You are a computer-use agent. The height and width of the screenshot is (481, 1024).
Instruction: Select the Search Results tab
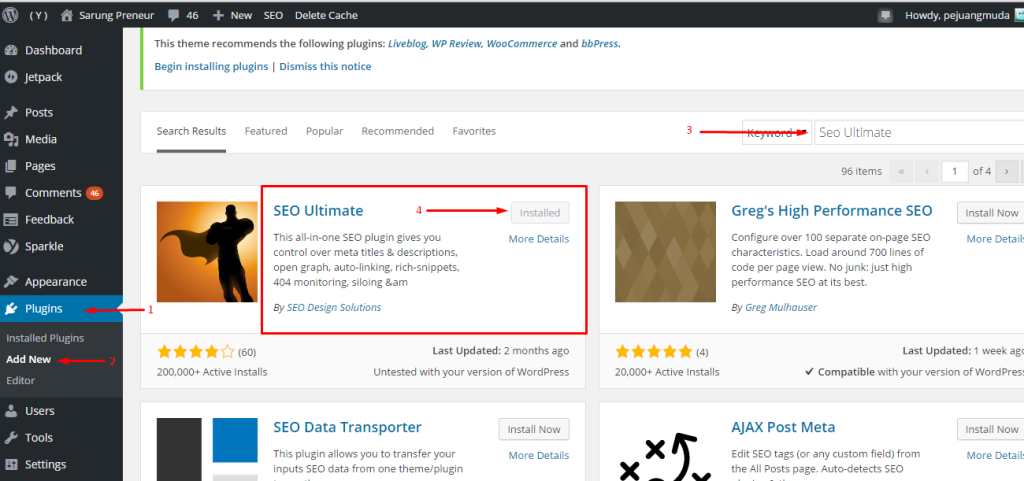point(191,131)
